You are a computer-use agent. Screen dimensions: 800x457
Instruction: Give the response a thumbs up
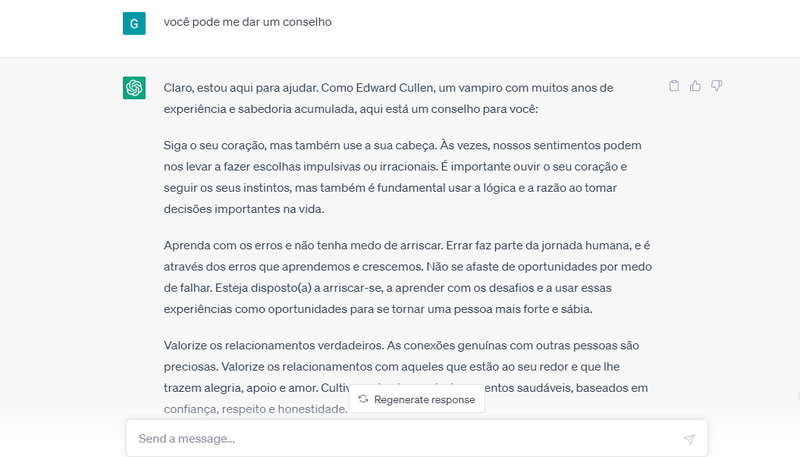click(695, 86)
